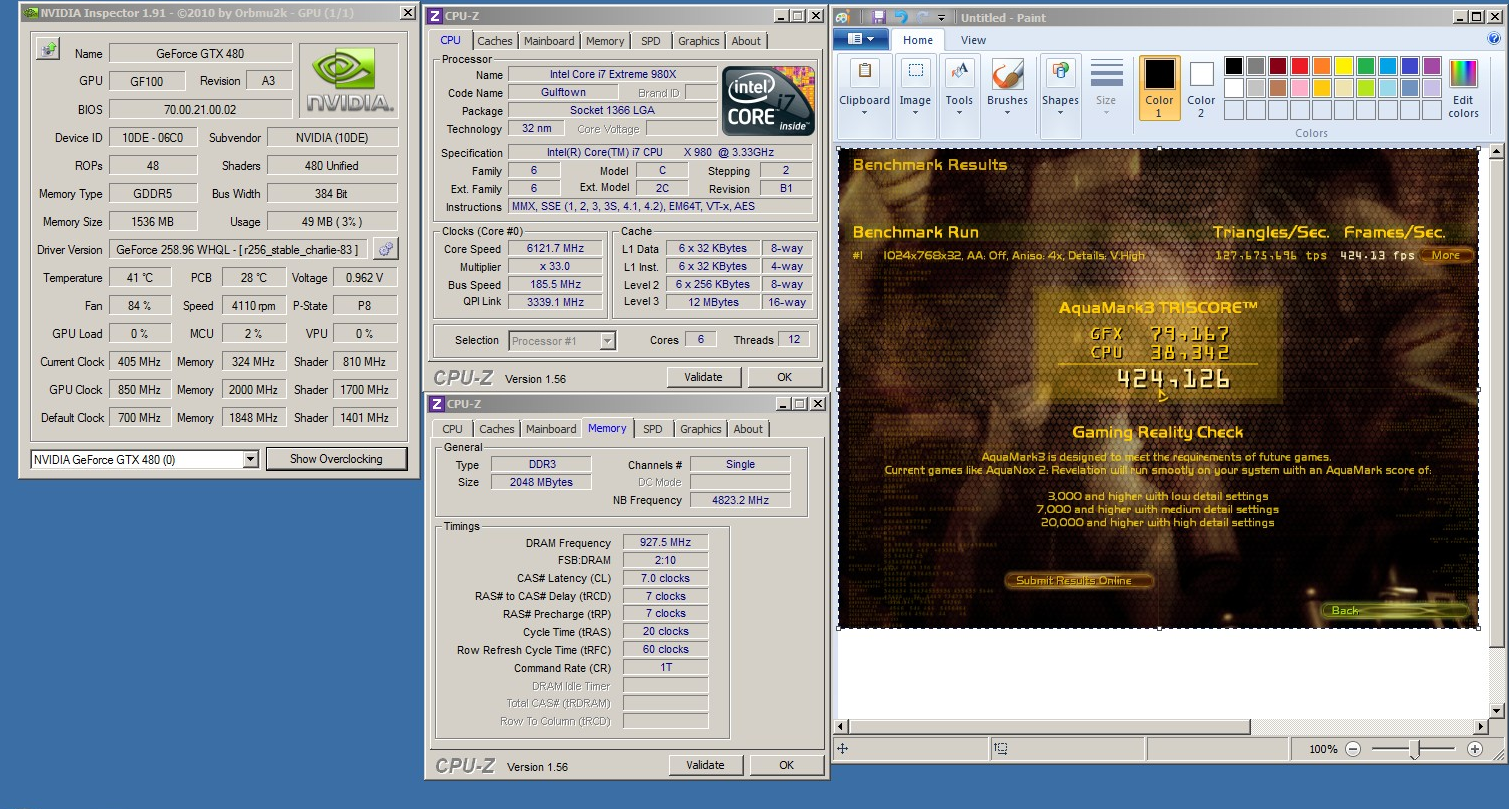Open Graphics tab in upper CPU-Z window
This screenshot has height=809, width=1509.
coord(698,41)
